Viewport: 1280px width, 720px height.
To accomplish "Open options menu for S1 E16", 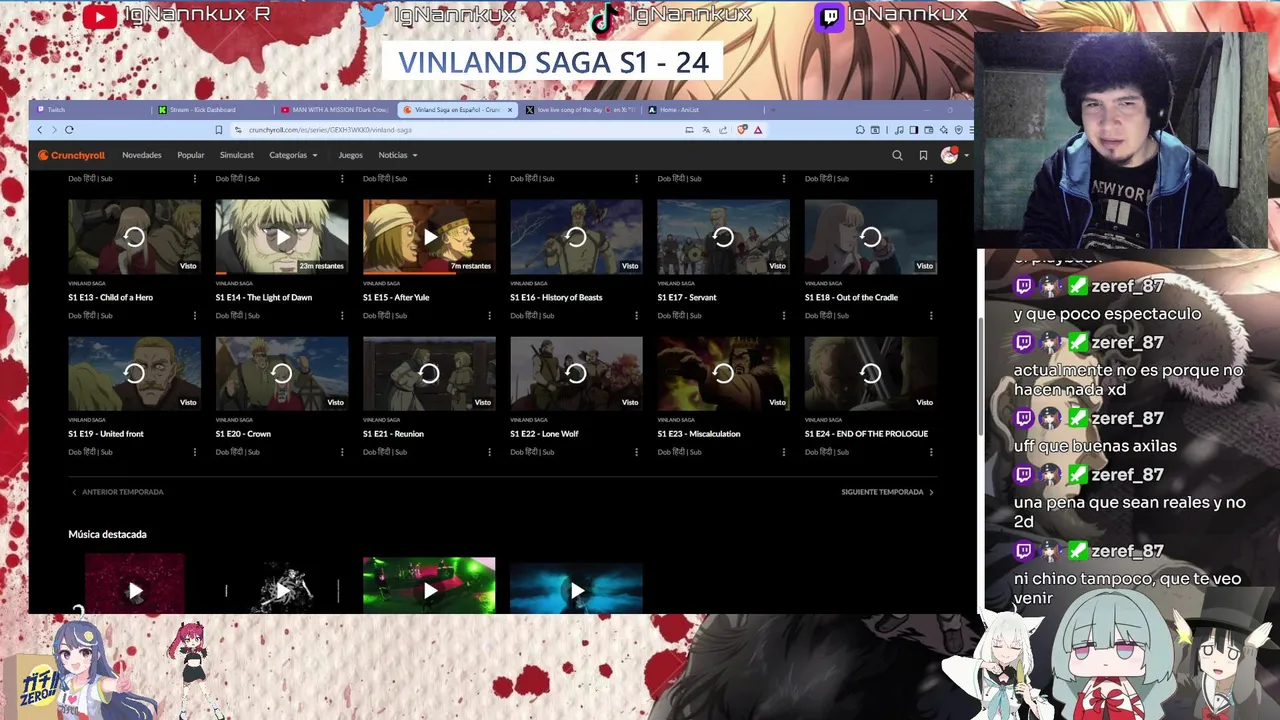I will click(x=636, y=316).
